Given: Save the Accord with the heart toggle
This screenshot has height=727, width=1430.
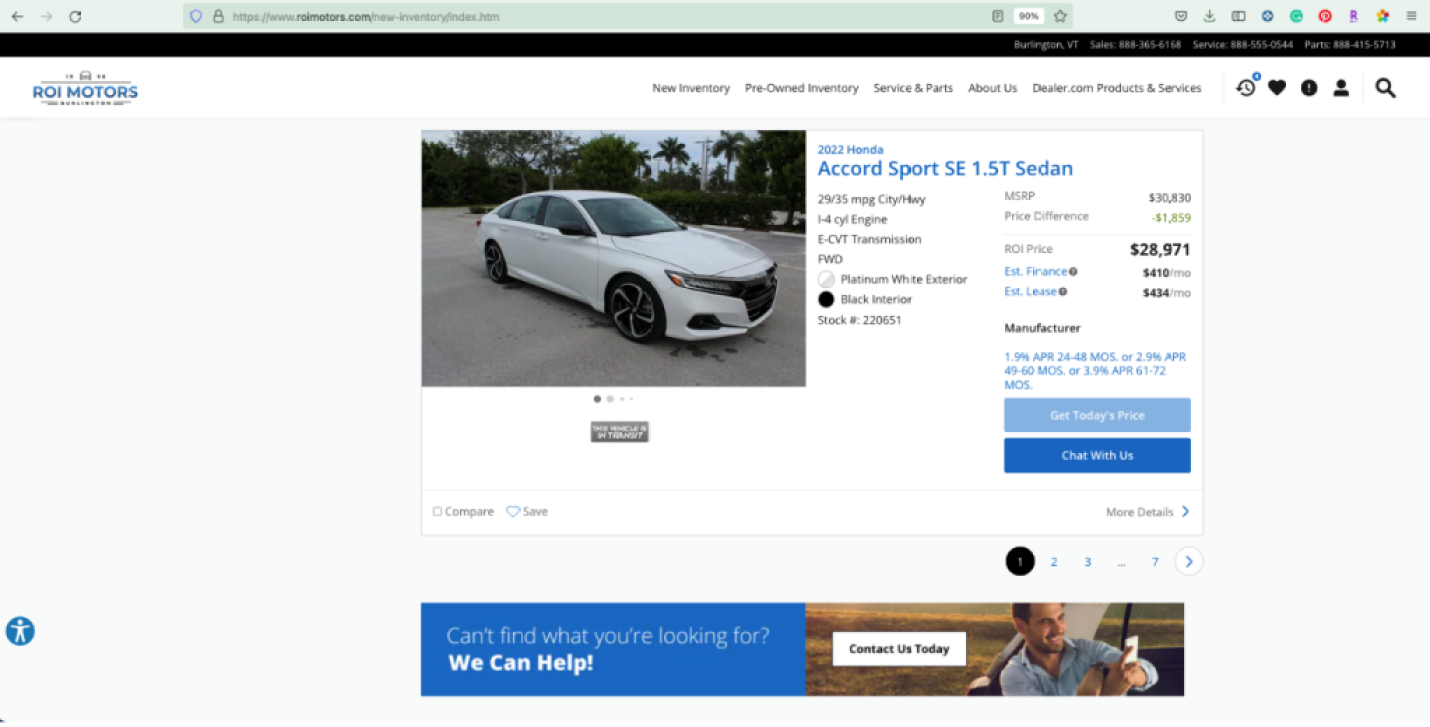Looking at the screenshot, I should [x=513, y=511].
